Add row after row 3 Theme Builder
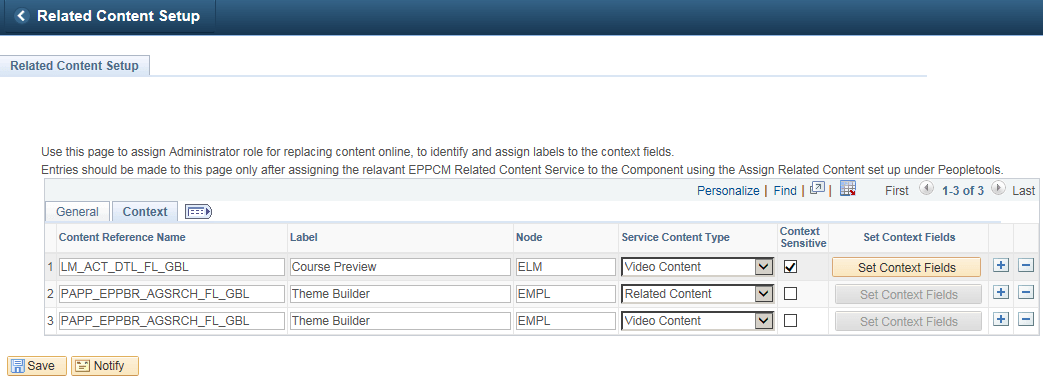The width and height of the screenshot is (1043, 387). tap(1000, 320)
